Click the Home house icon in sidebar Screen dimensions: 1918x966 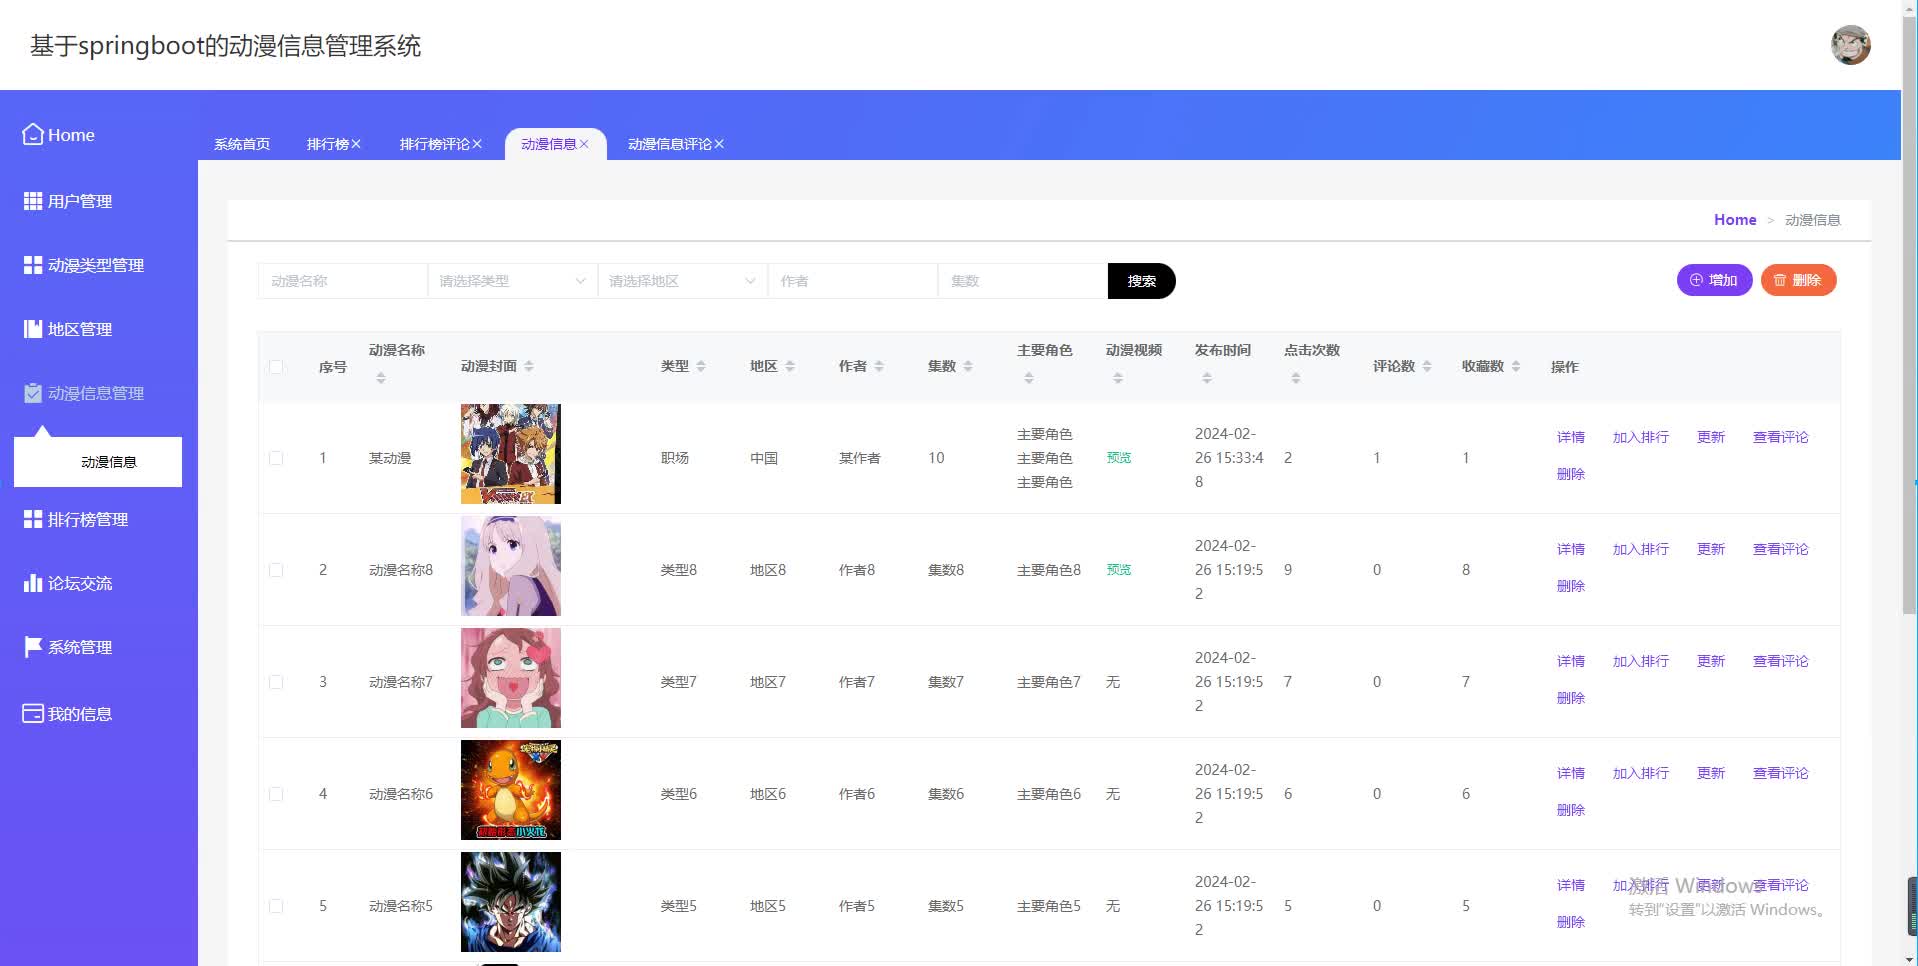point(33,134)
